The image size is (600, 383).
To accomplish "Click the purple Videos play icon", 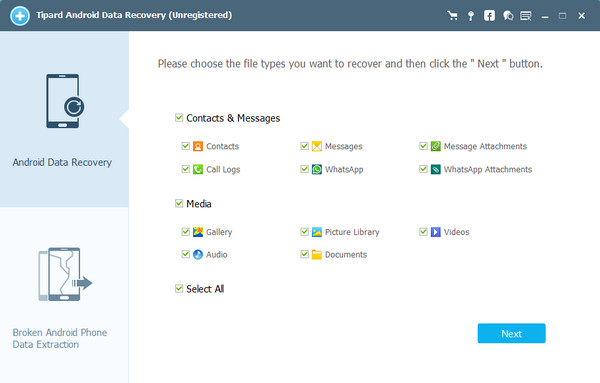I will [x=435, y=232].
